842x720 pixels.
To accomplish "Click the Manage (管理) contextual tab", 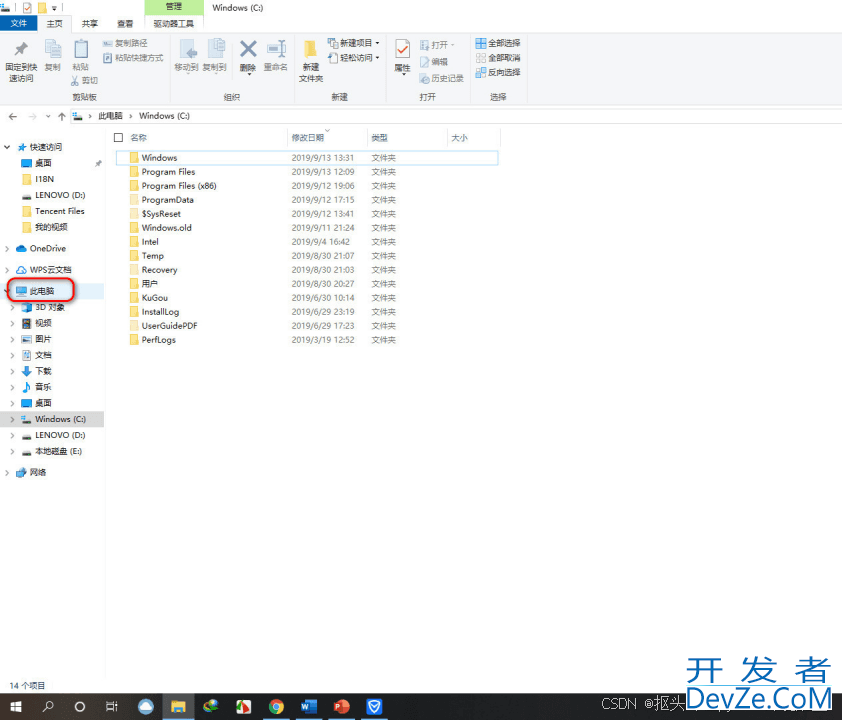I will [x=174, y=7].
